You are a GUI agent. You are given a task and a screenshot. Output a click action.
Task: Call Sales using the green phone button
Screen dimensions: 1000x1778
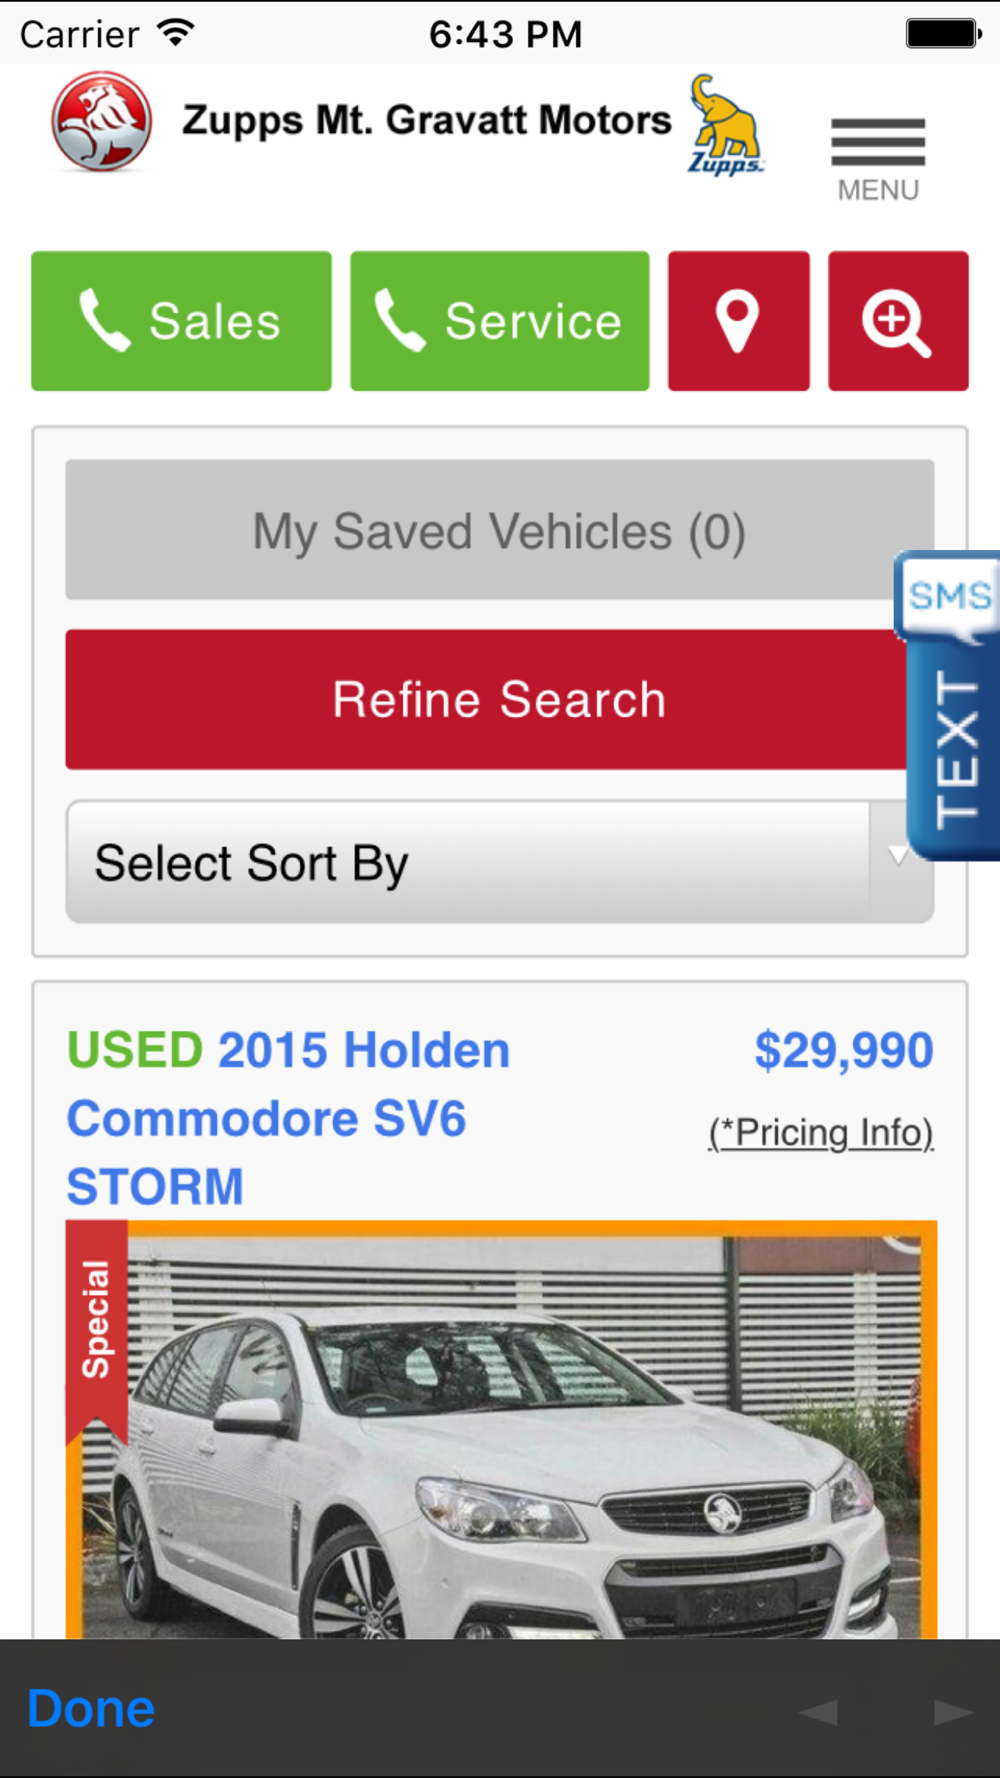181,321
